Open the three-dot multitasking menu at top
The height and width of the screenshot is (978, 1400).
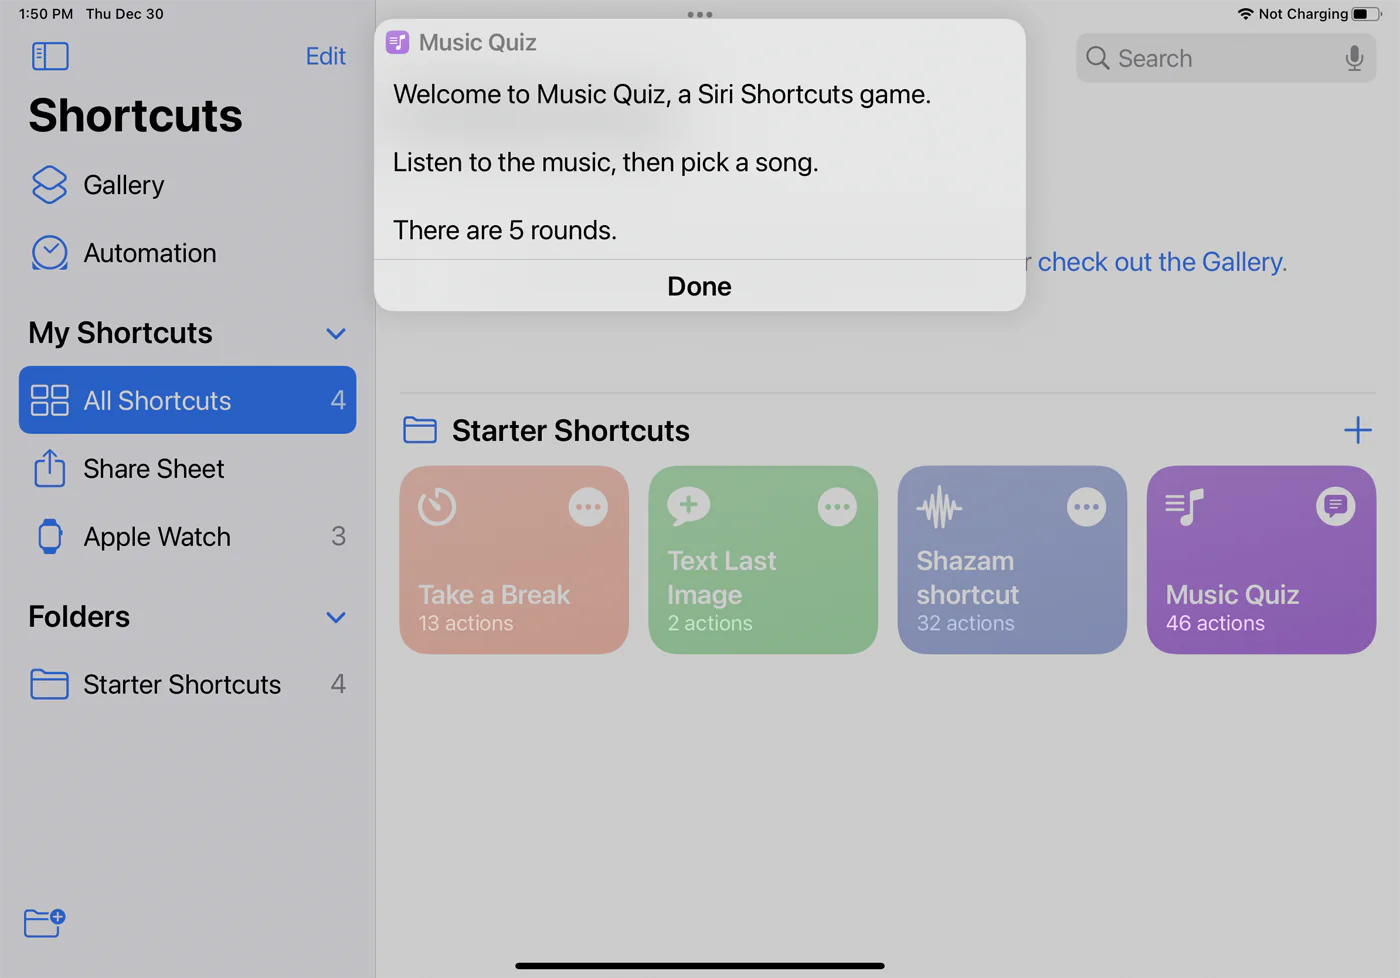pos(700,15)
